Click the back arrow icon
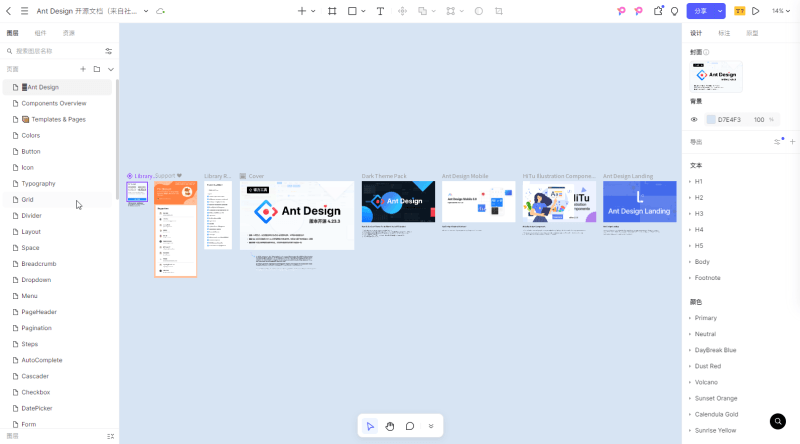The image size is (800, 444). click(x=9, y=11)
